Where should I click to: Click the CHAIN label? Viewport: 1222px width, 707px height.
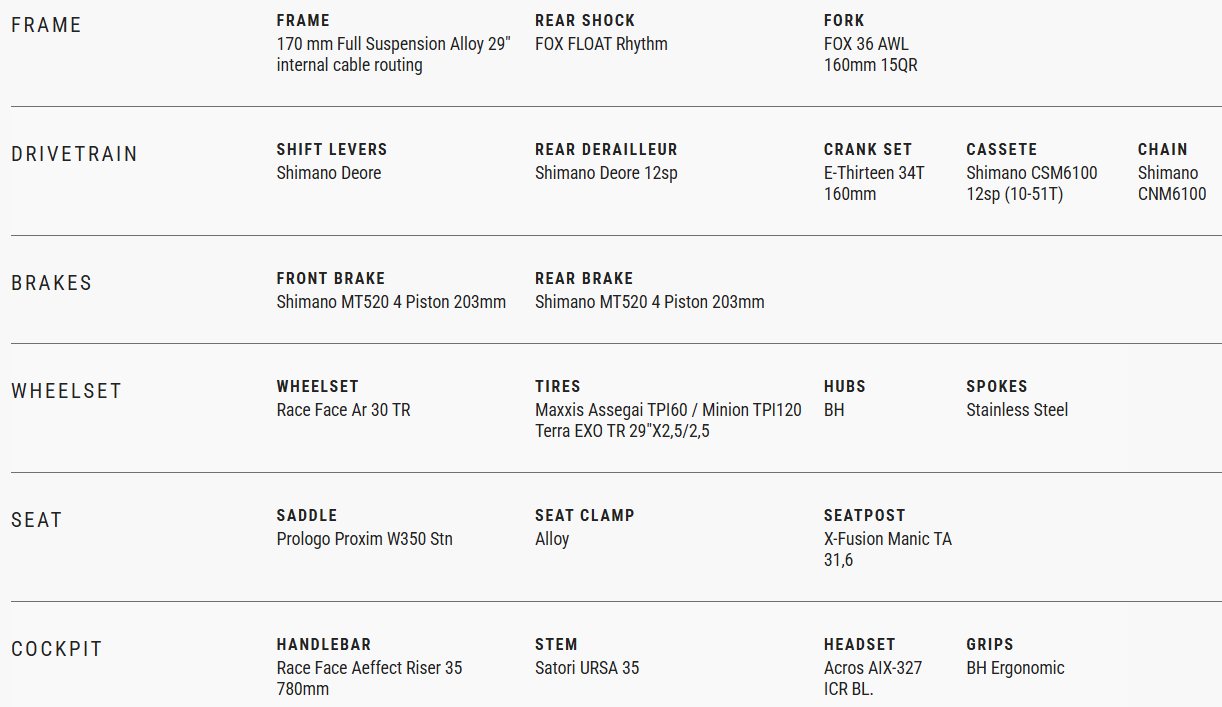coord(1162,149)
